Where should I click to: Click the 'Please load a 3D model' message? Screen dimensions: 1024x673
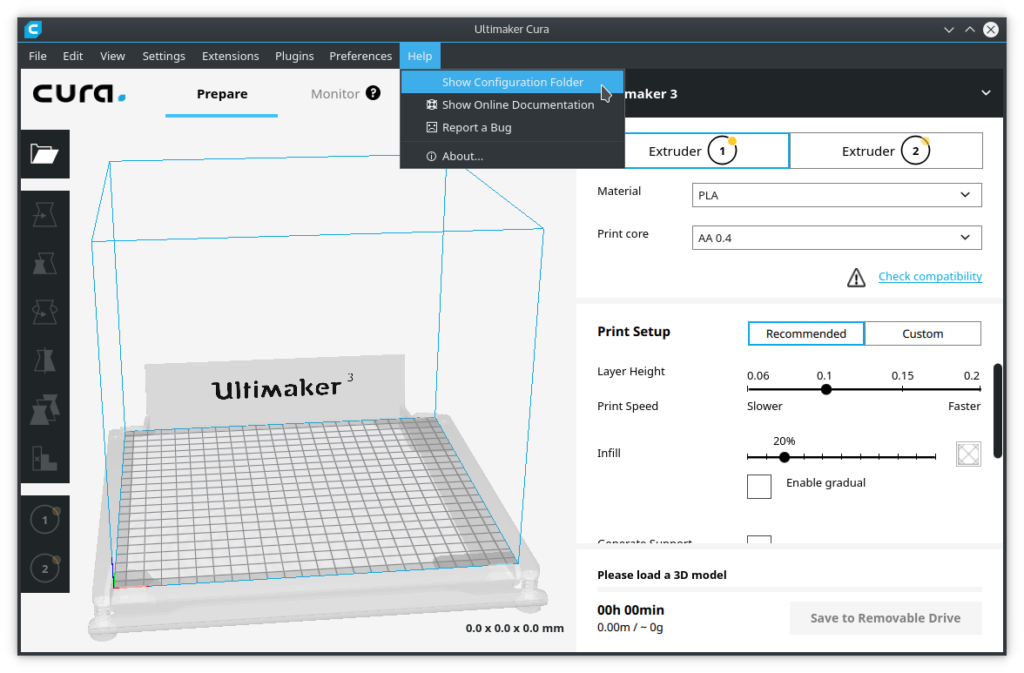[x=662, y=575]
